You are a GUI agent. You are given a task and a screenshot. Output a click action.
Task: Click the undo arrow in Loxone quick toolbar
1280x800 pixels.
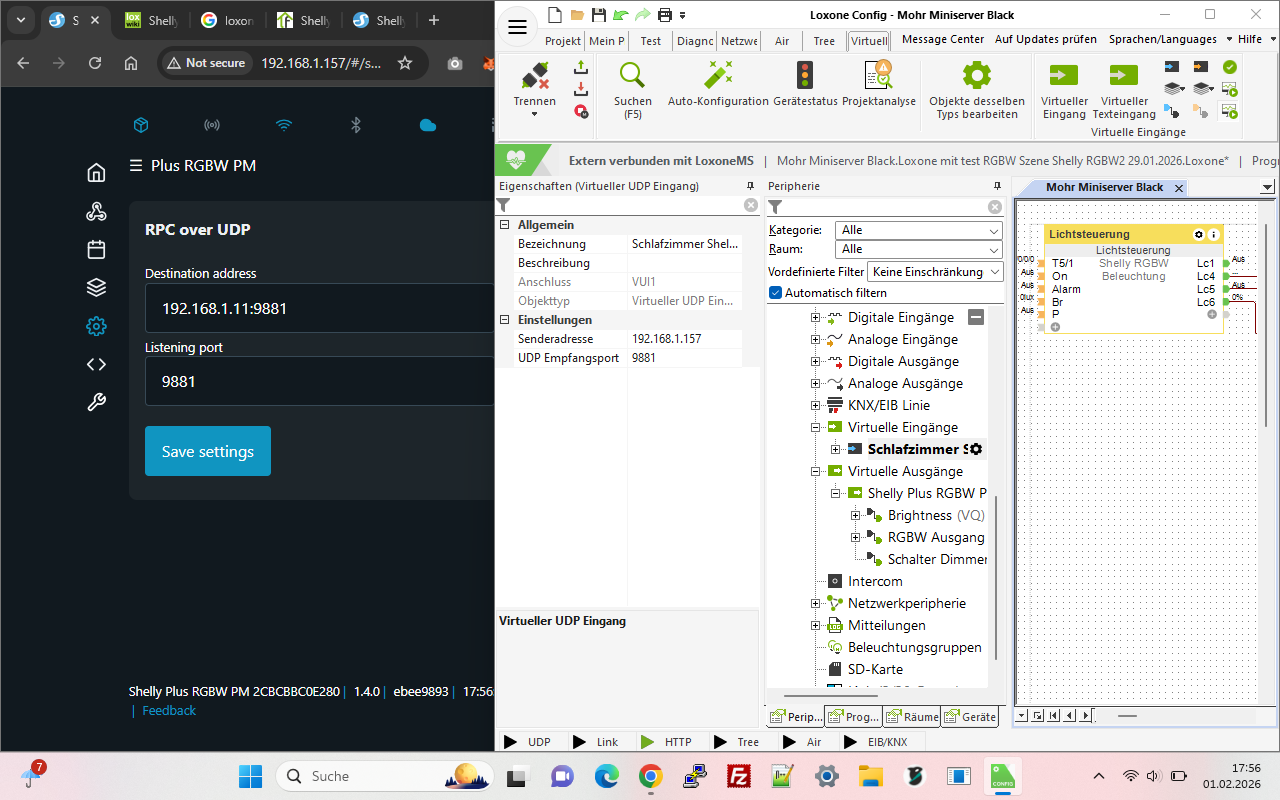point(620,14)
